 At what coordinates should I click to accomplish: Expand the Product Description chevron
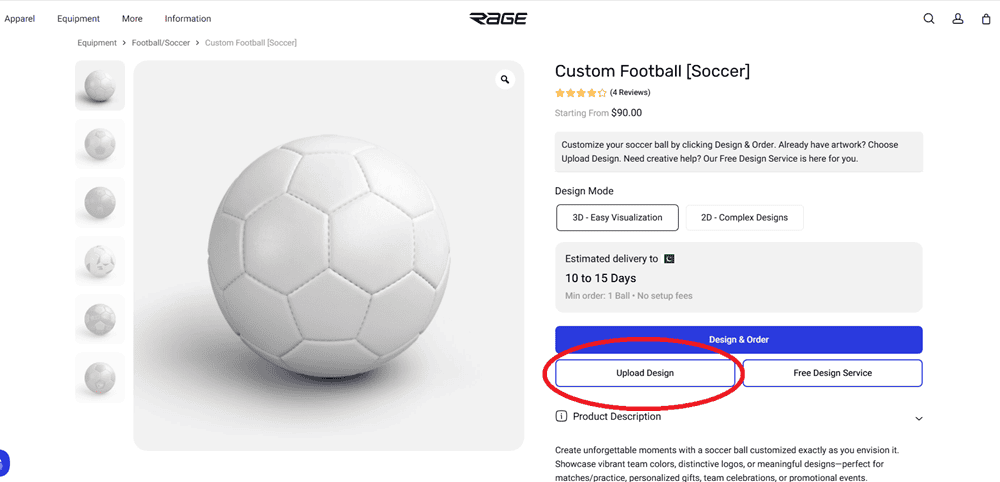[919, 418]
